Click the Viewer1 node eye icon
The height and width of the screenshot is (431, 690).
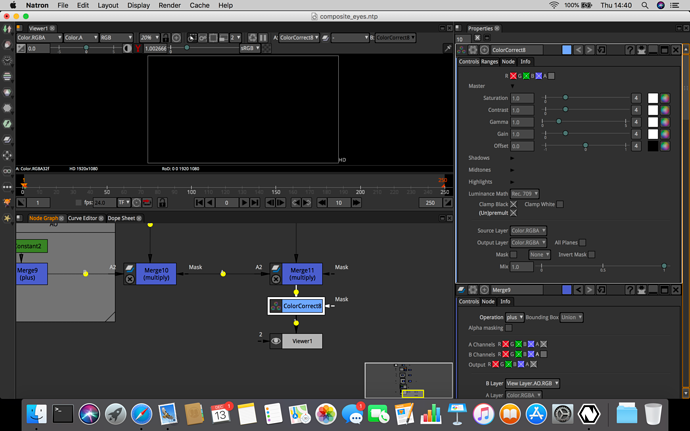(x=275, y=341)
